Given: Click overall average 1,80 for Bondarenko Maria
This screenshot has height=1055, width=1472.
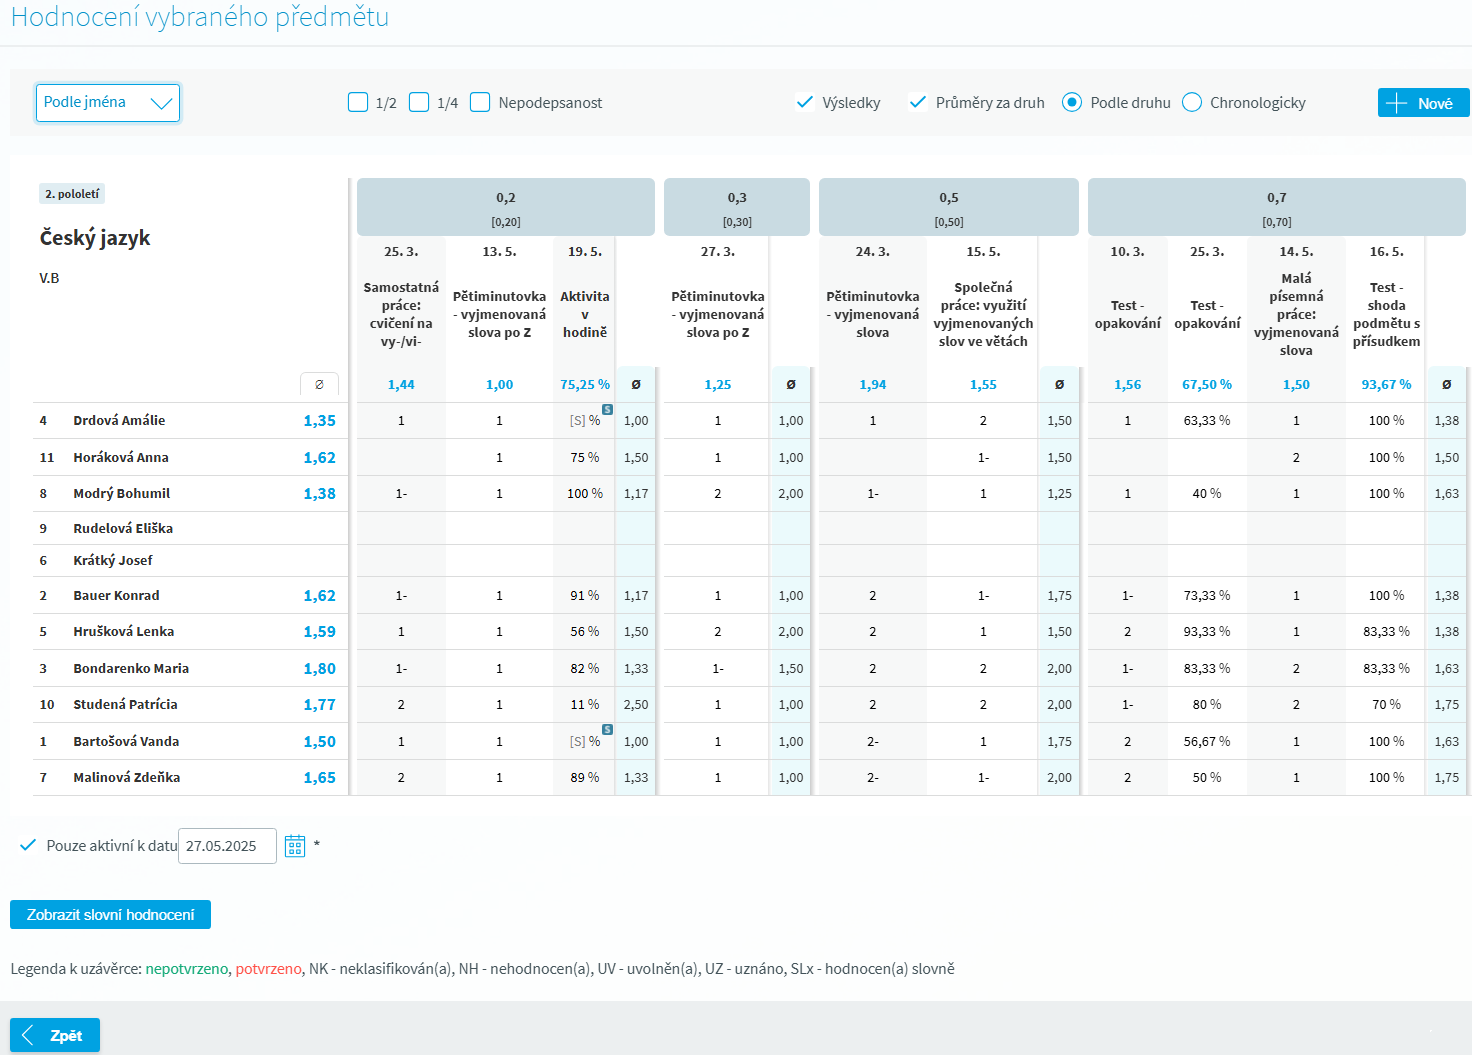Looking at the screenshot, I should 320,669.
